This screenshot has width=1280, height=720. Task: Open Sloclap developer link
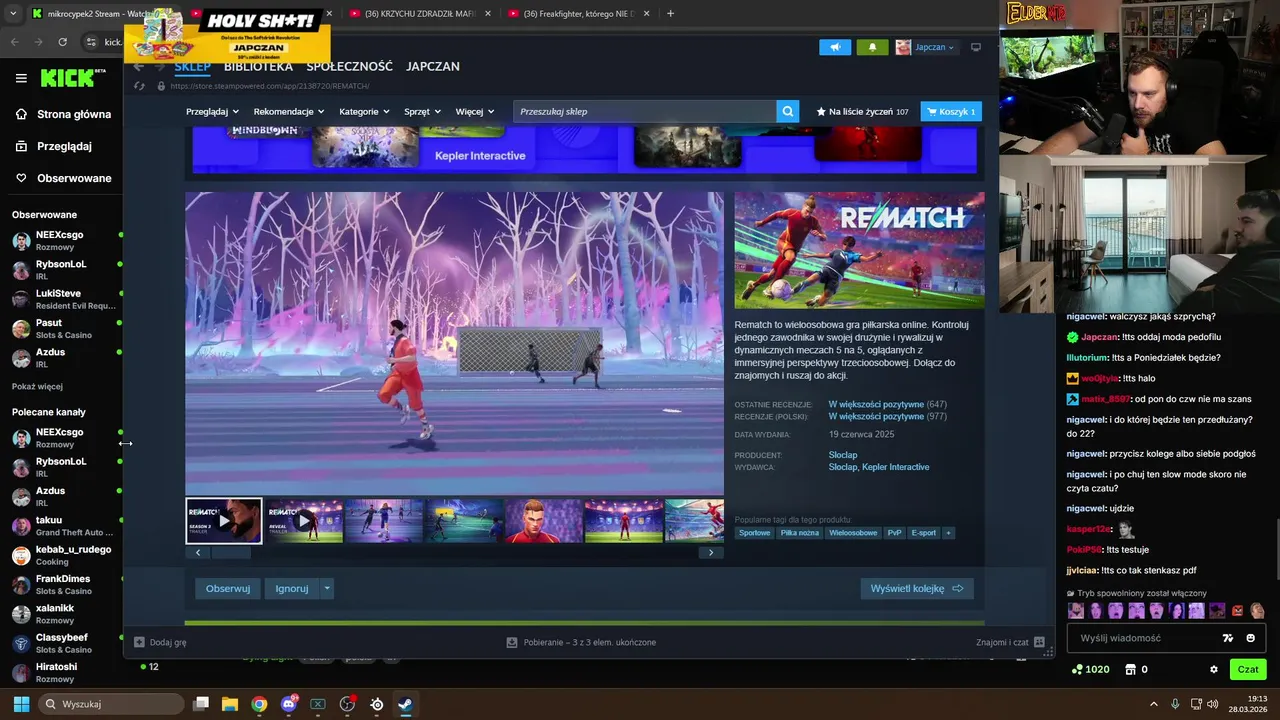843,455
